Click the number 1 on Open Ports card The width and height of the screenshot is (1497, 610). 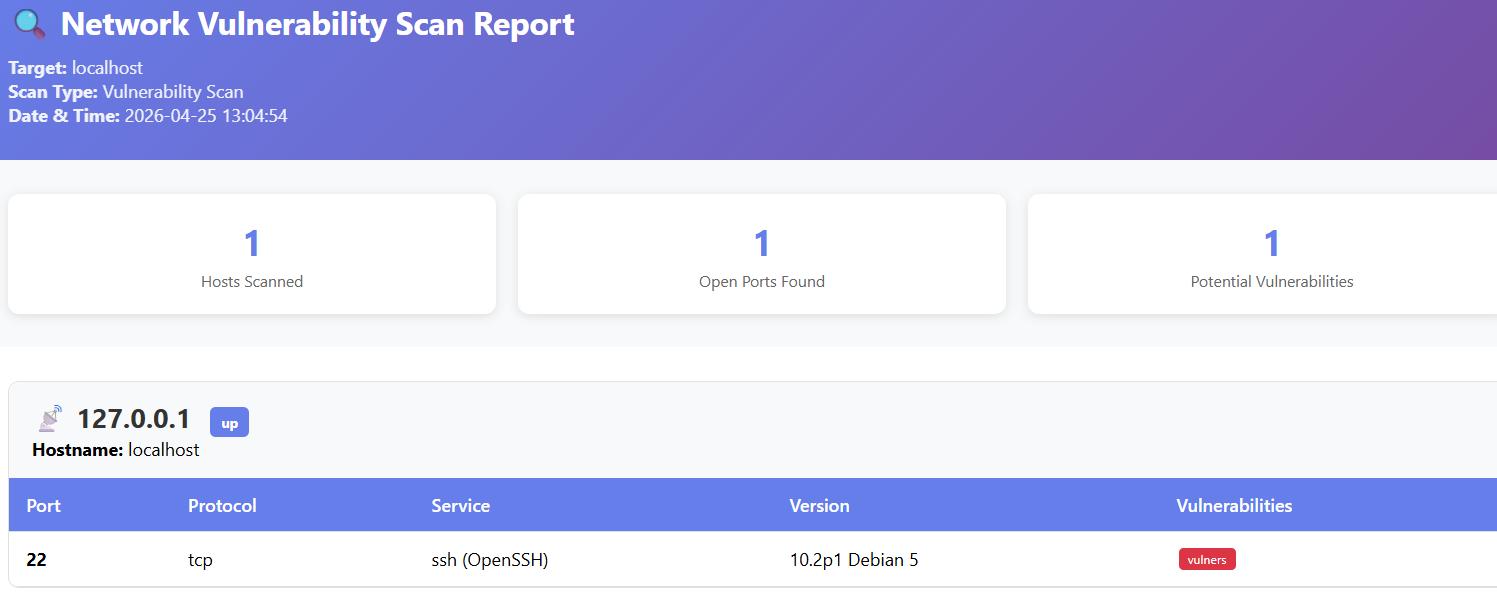(x=761, y=242)
